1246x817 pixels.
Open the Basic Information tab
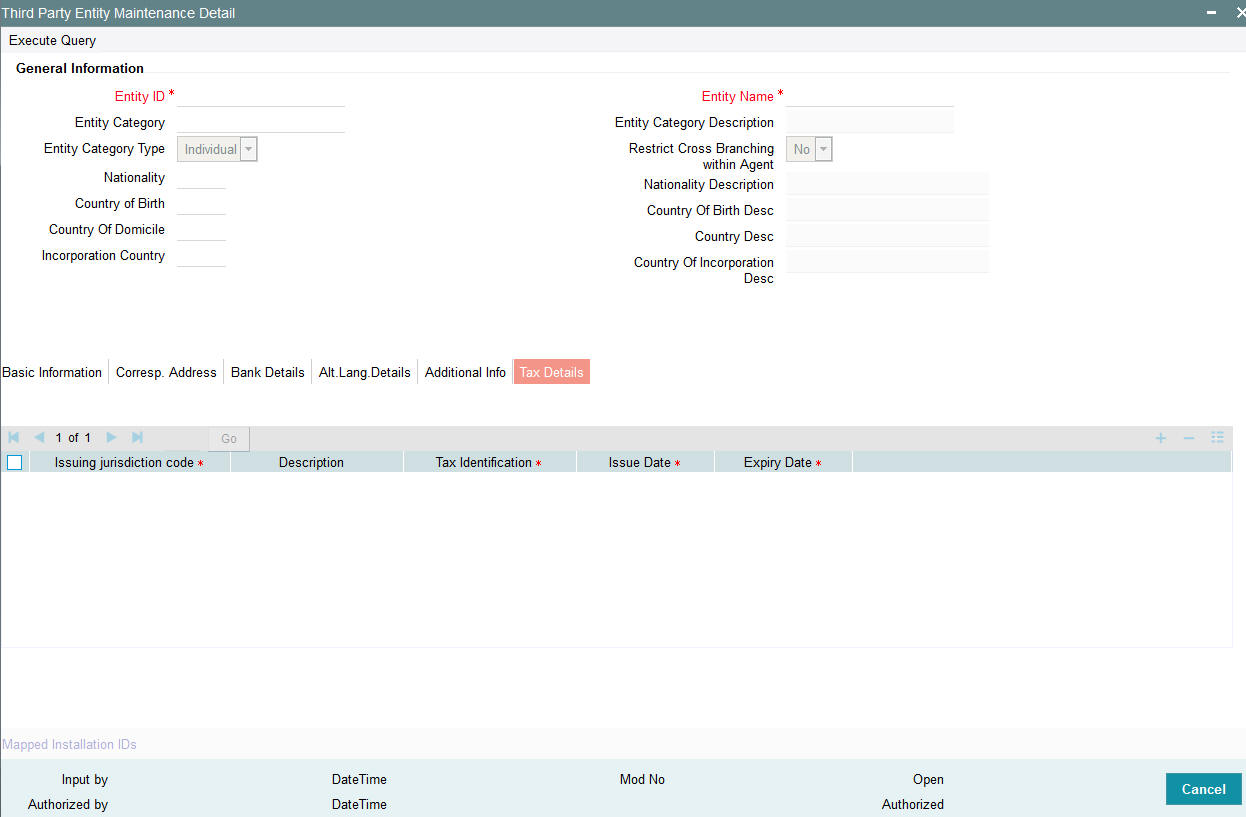pos(52,372)
